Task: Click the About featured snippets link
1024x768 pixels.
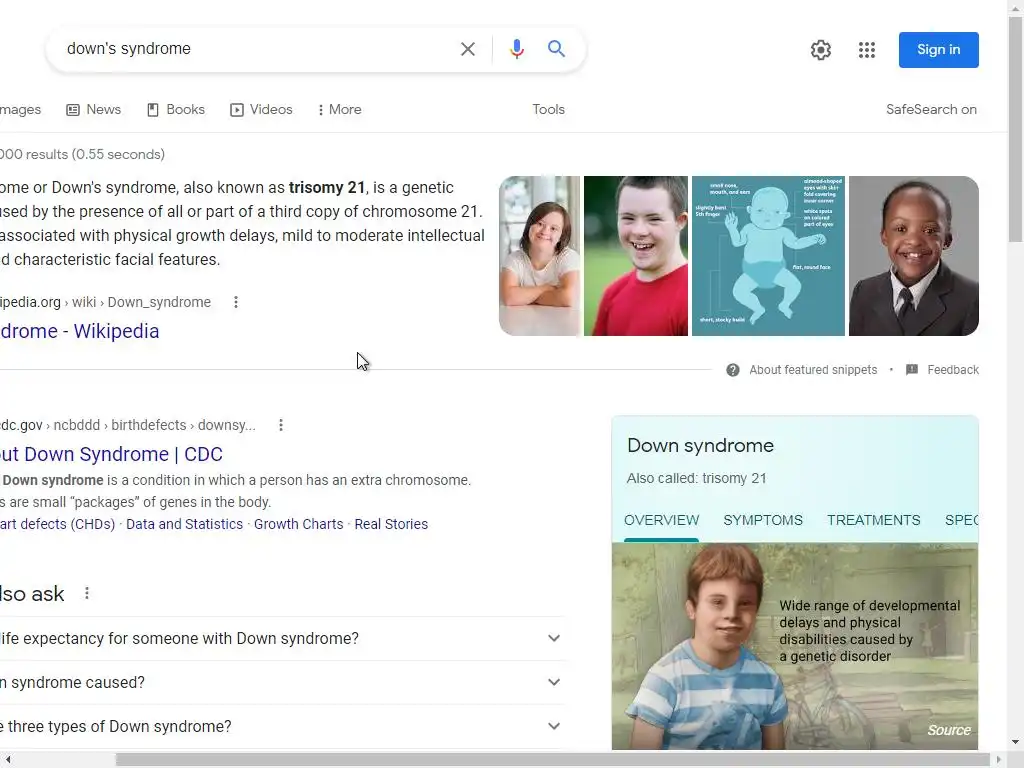Action: coord(813,370)
